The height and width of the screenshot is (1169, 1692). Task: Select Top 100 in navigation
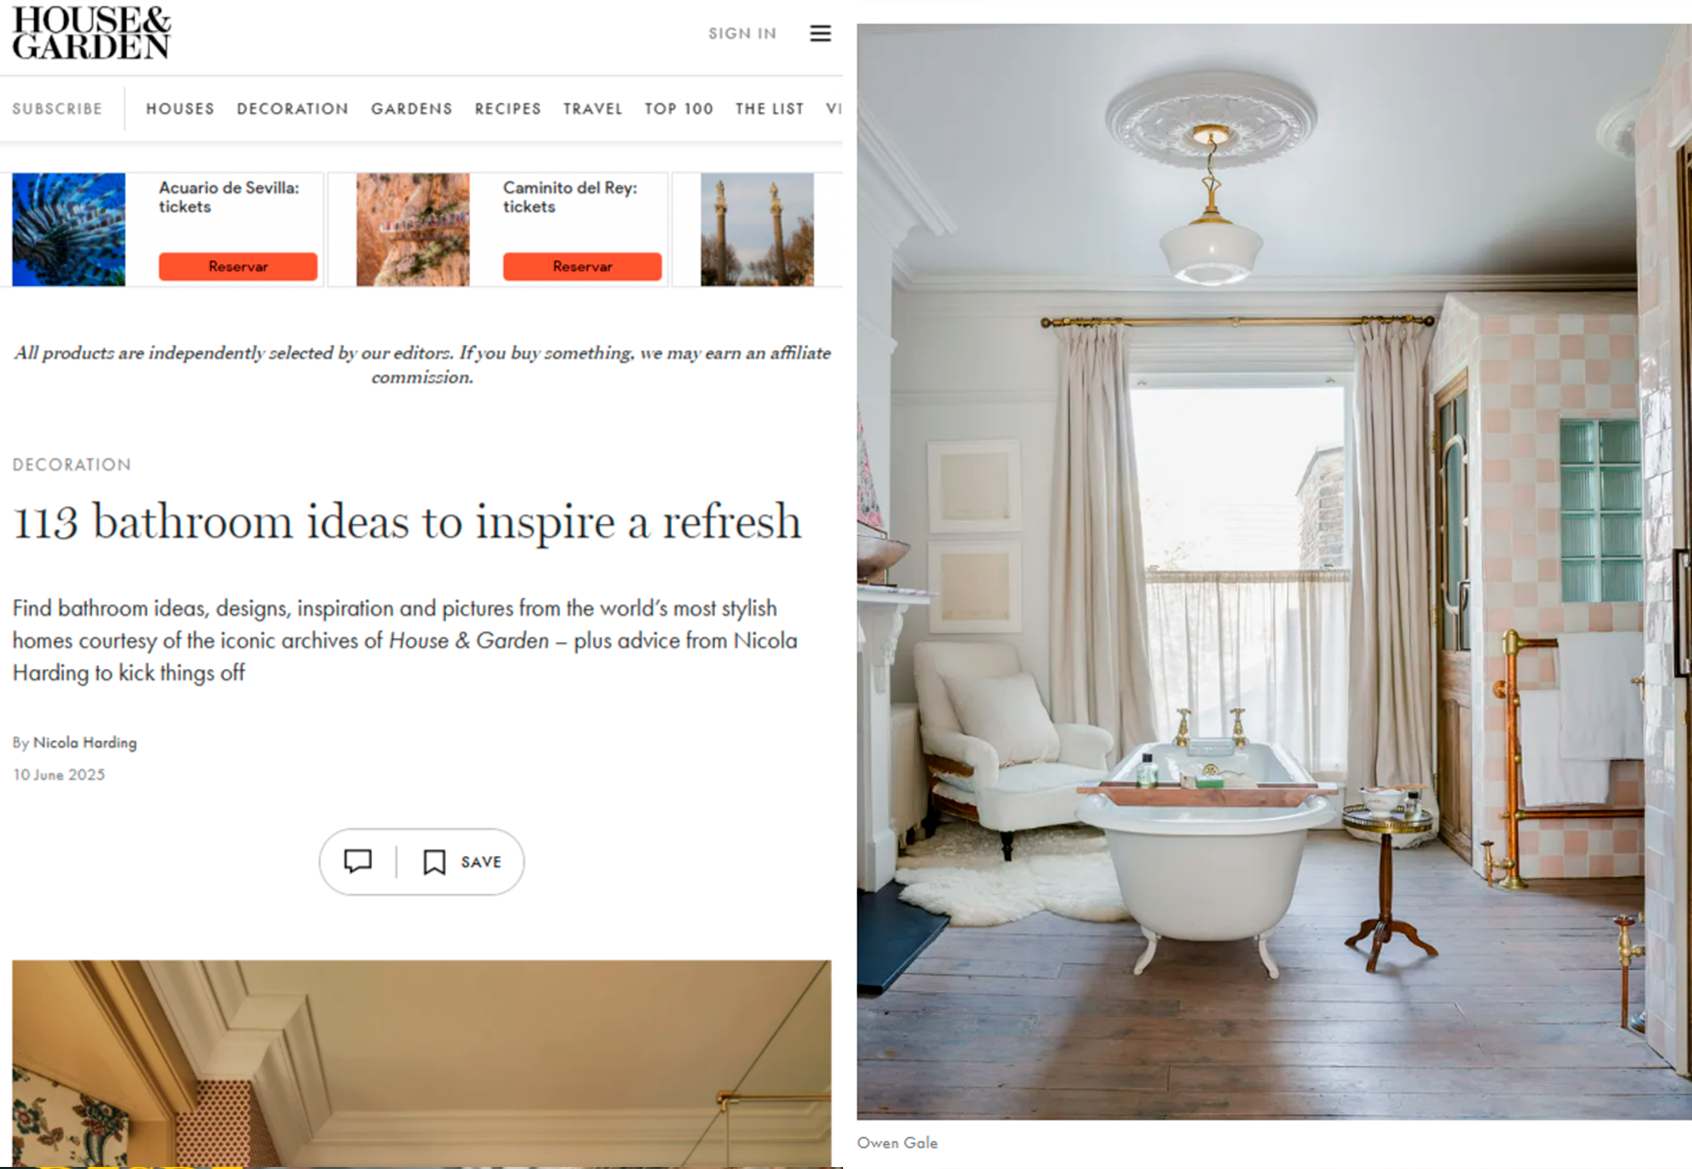pos(679,108)
